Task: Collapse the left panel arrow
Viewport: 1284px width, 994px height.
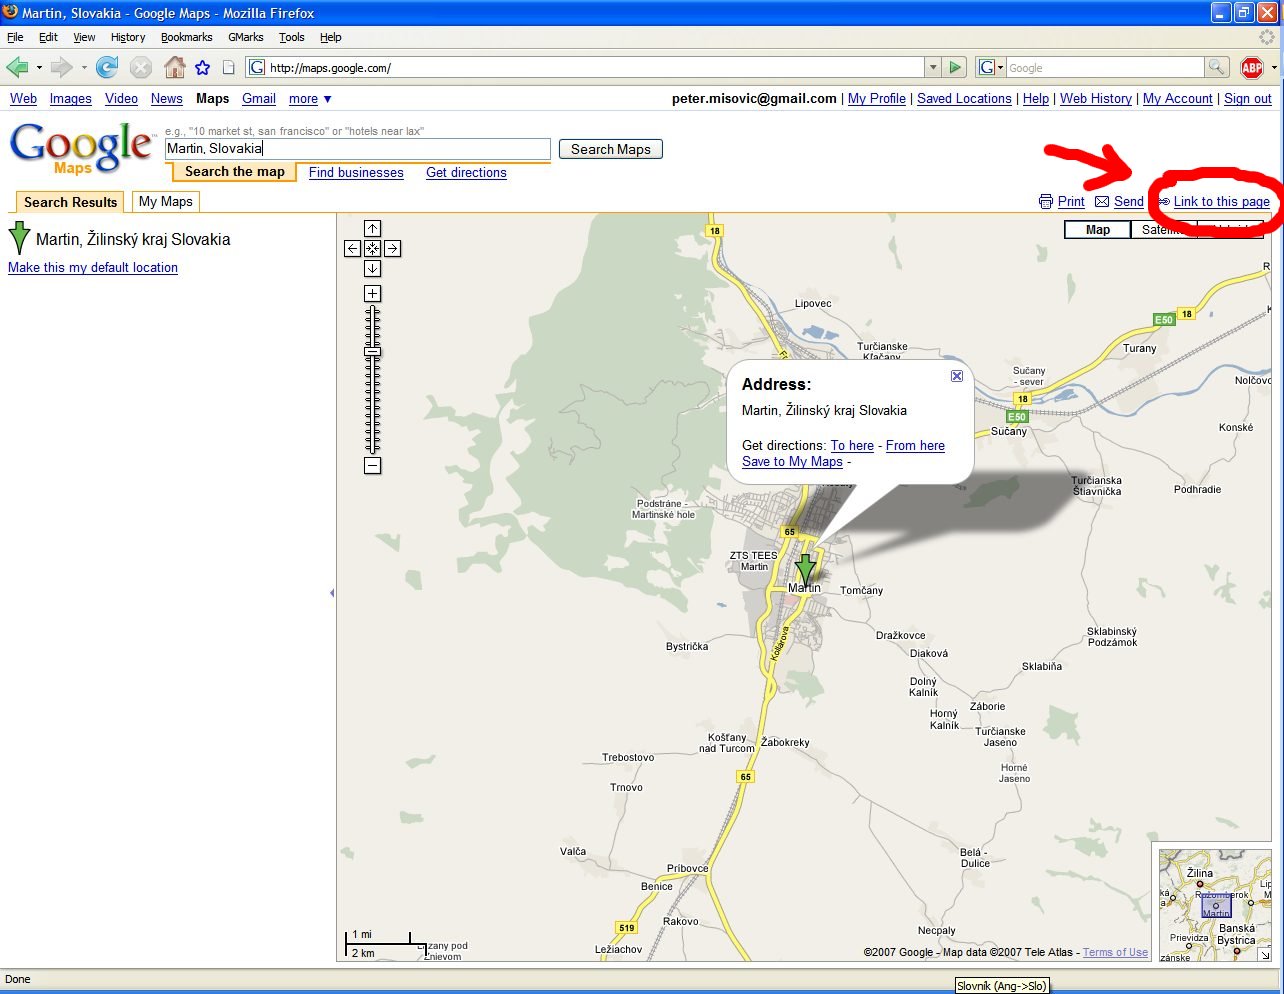Action: tap(331, 593)
